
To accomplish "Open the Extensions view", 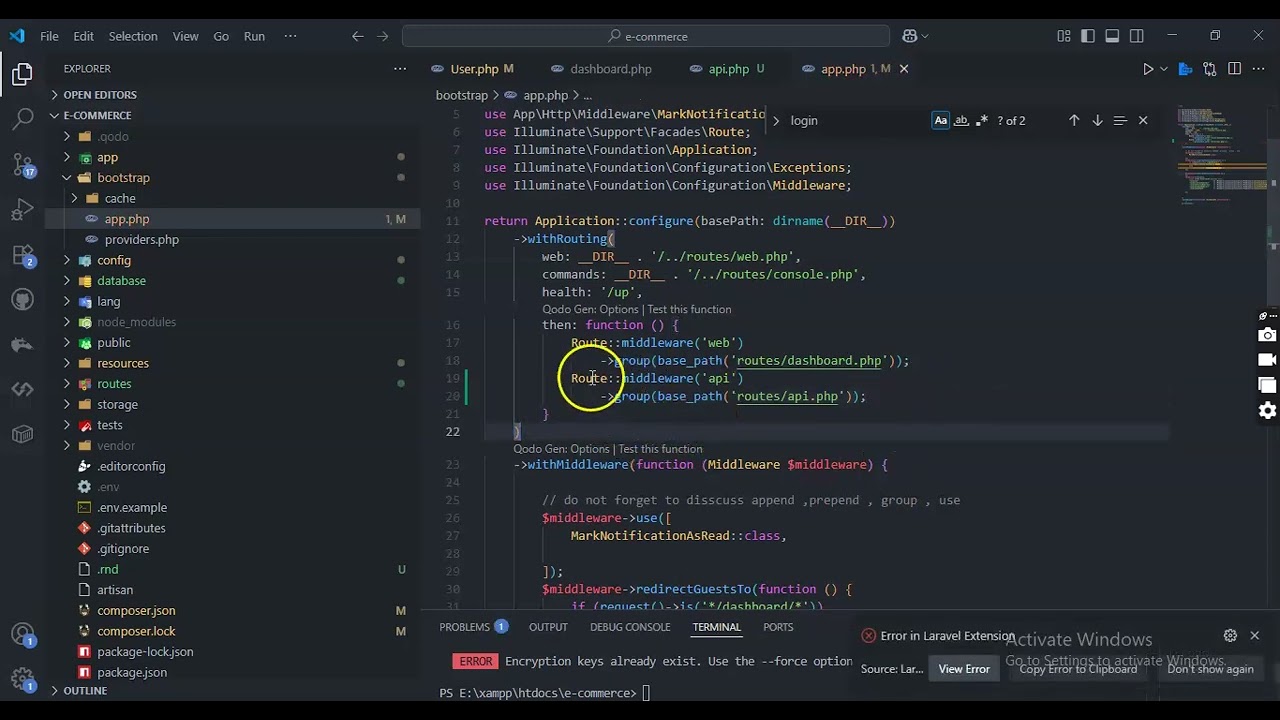I will 22,255.
